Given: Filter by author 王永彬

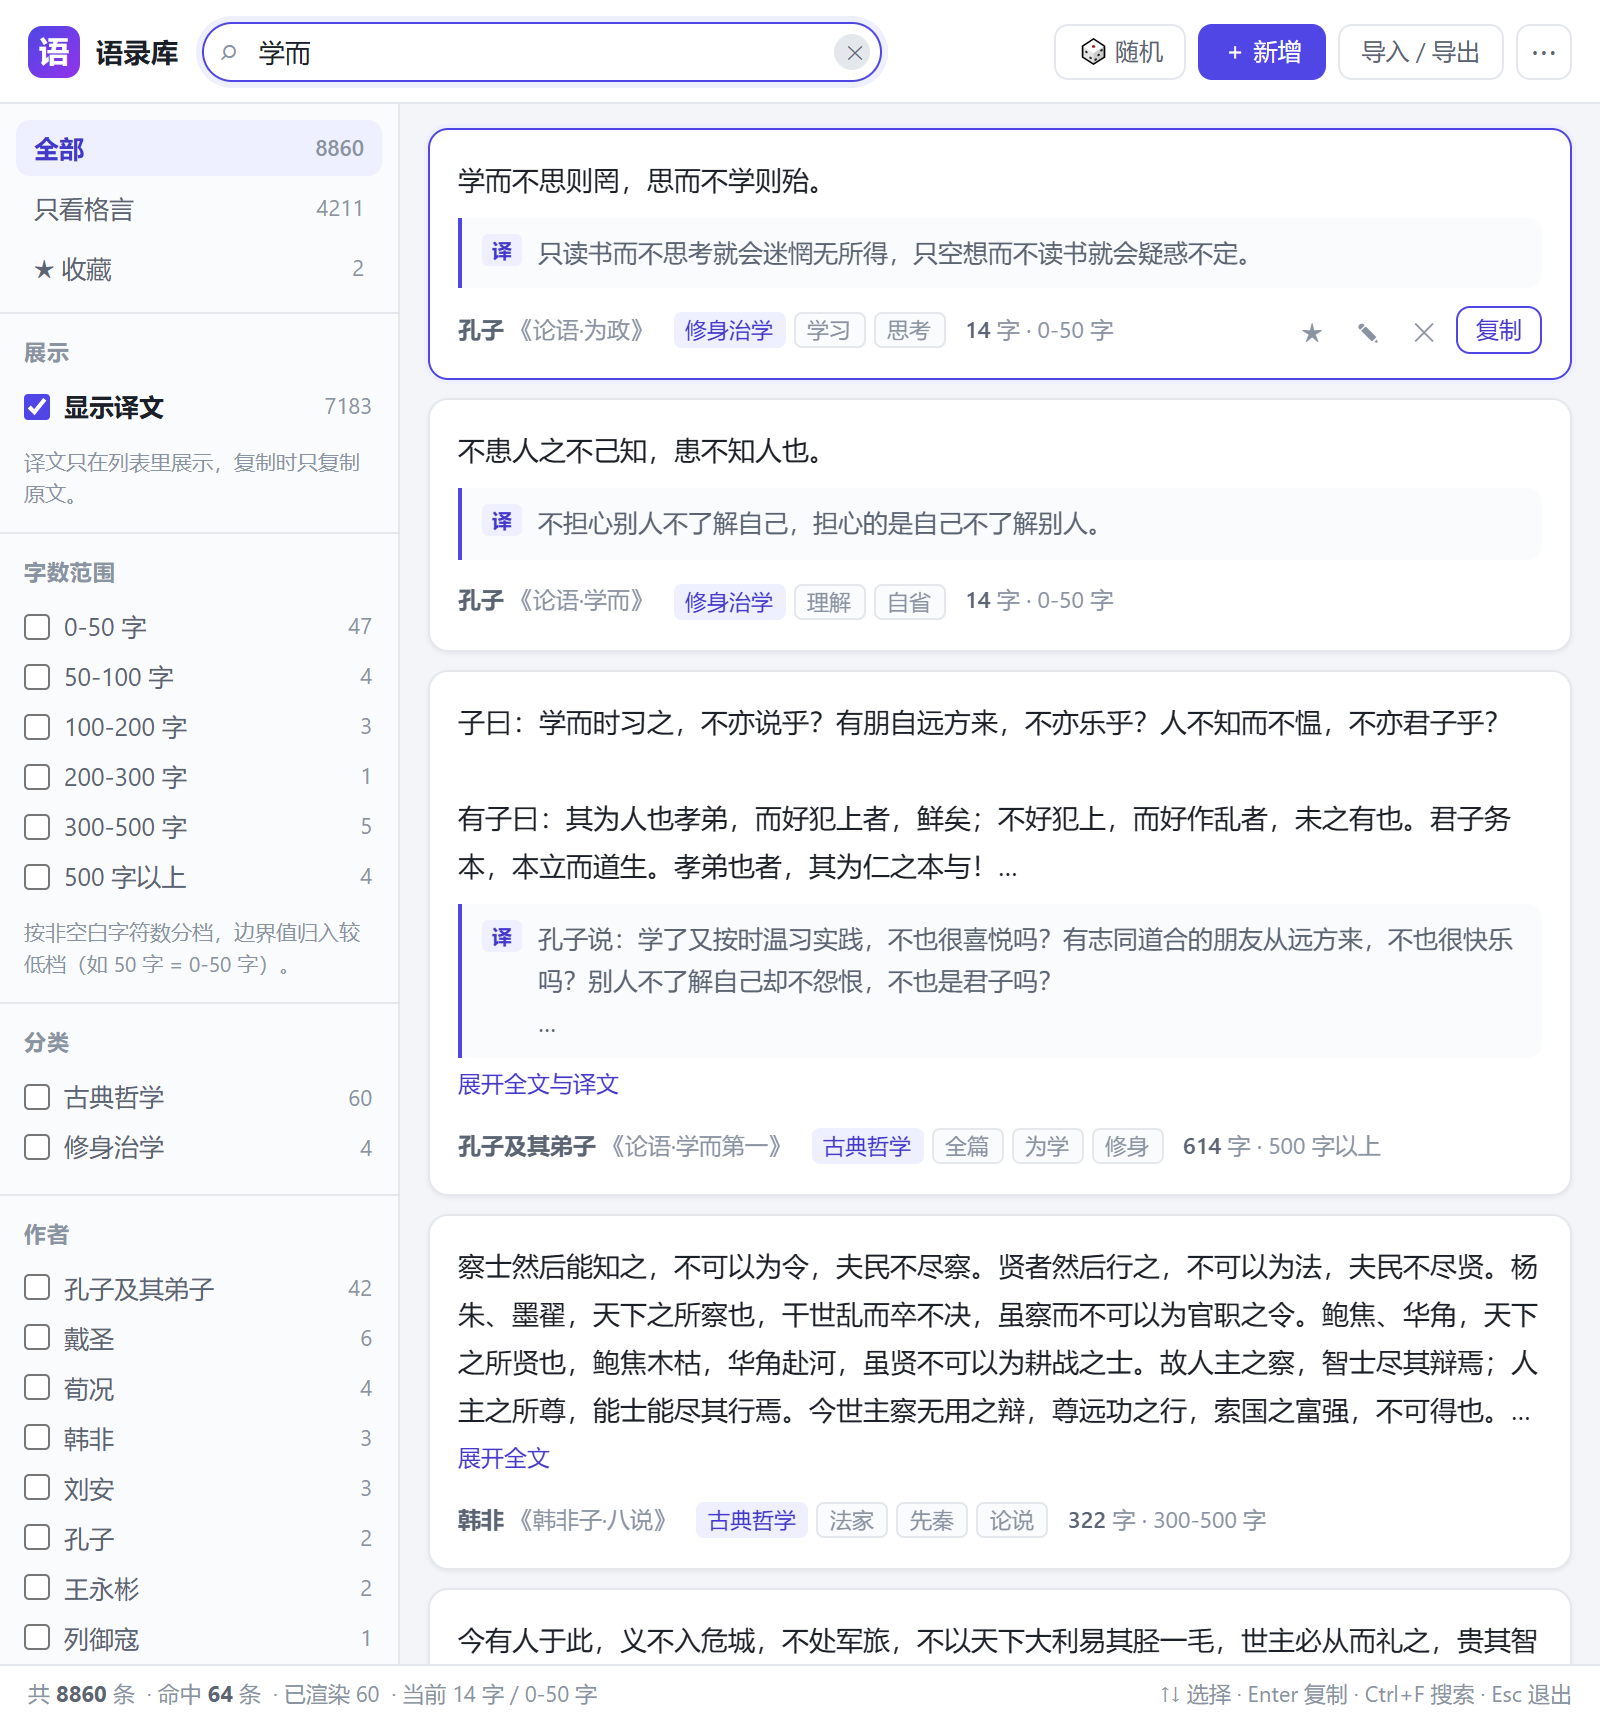Looking at the screenshot, I should pyautogui.click(x=37, y=1588).
